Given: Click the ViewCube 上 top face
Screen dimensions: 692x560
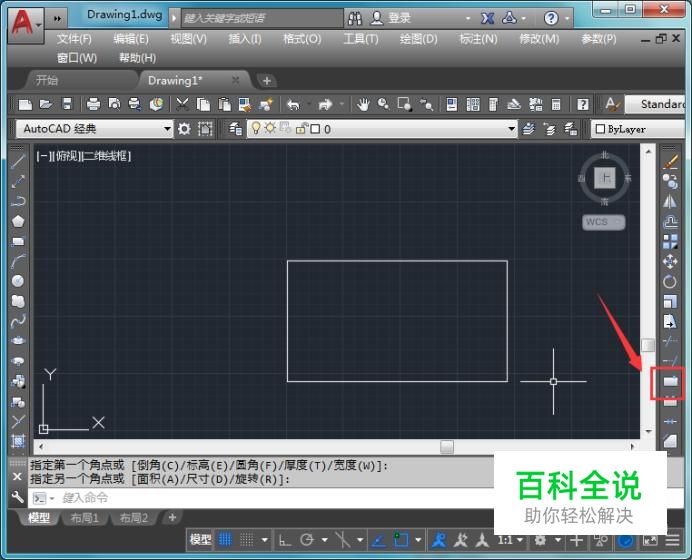Looking at the screenshot, I should click(605, 178).
